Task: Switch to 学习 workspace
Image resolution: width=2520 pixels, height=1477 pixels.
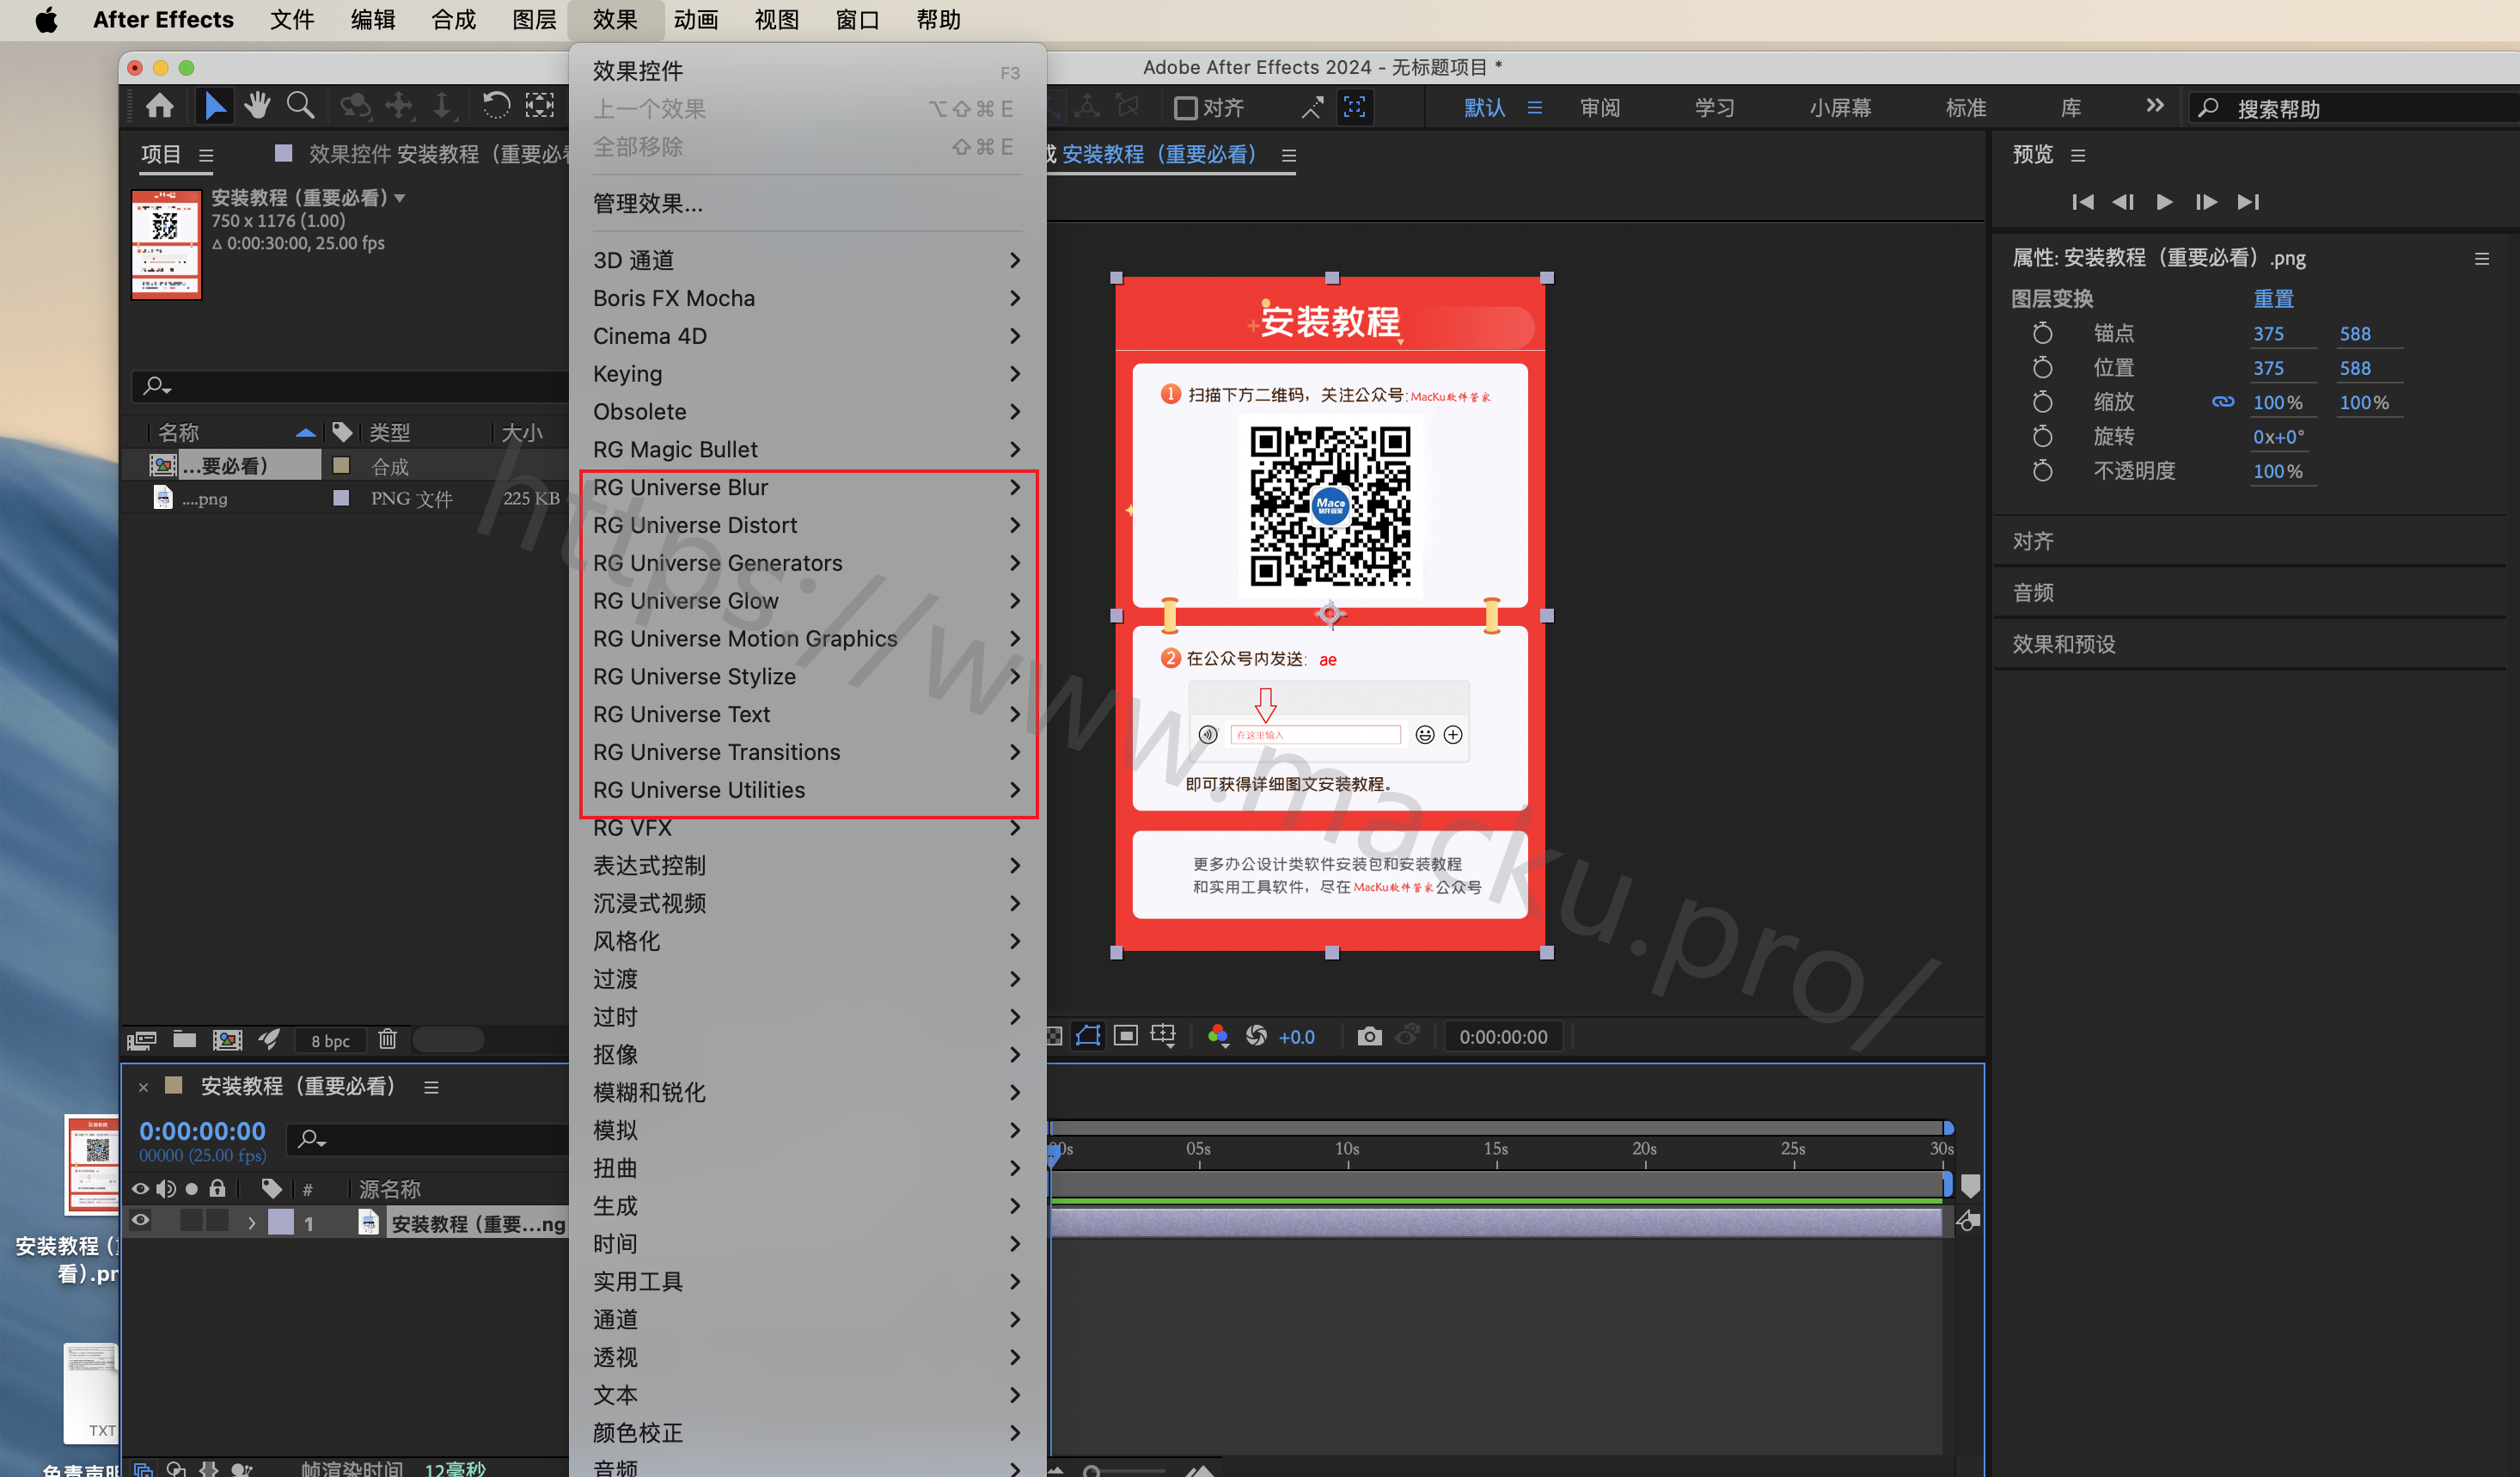Action: (x=1714, y=107)
